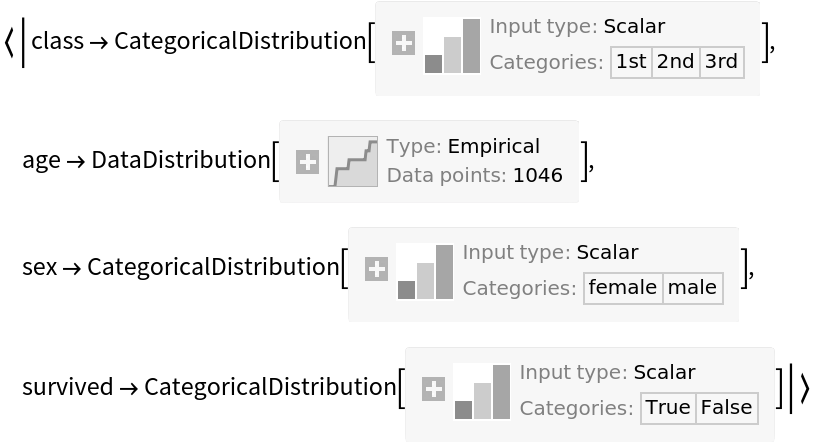The image size is (816, 444).
Task: Expand the True/False categories card
Action: [x=433, y=389]
